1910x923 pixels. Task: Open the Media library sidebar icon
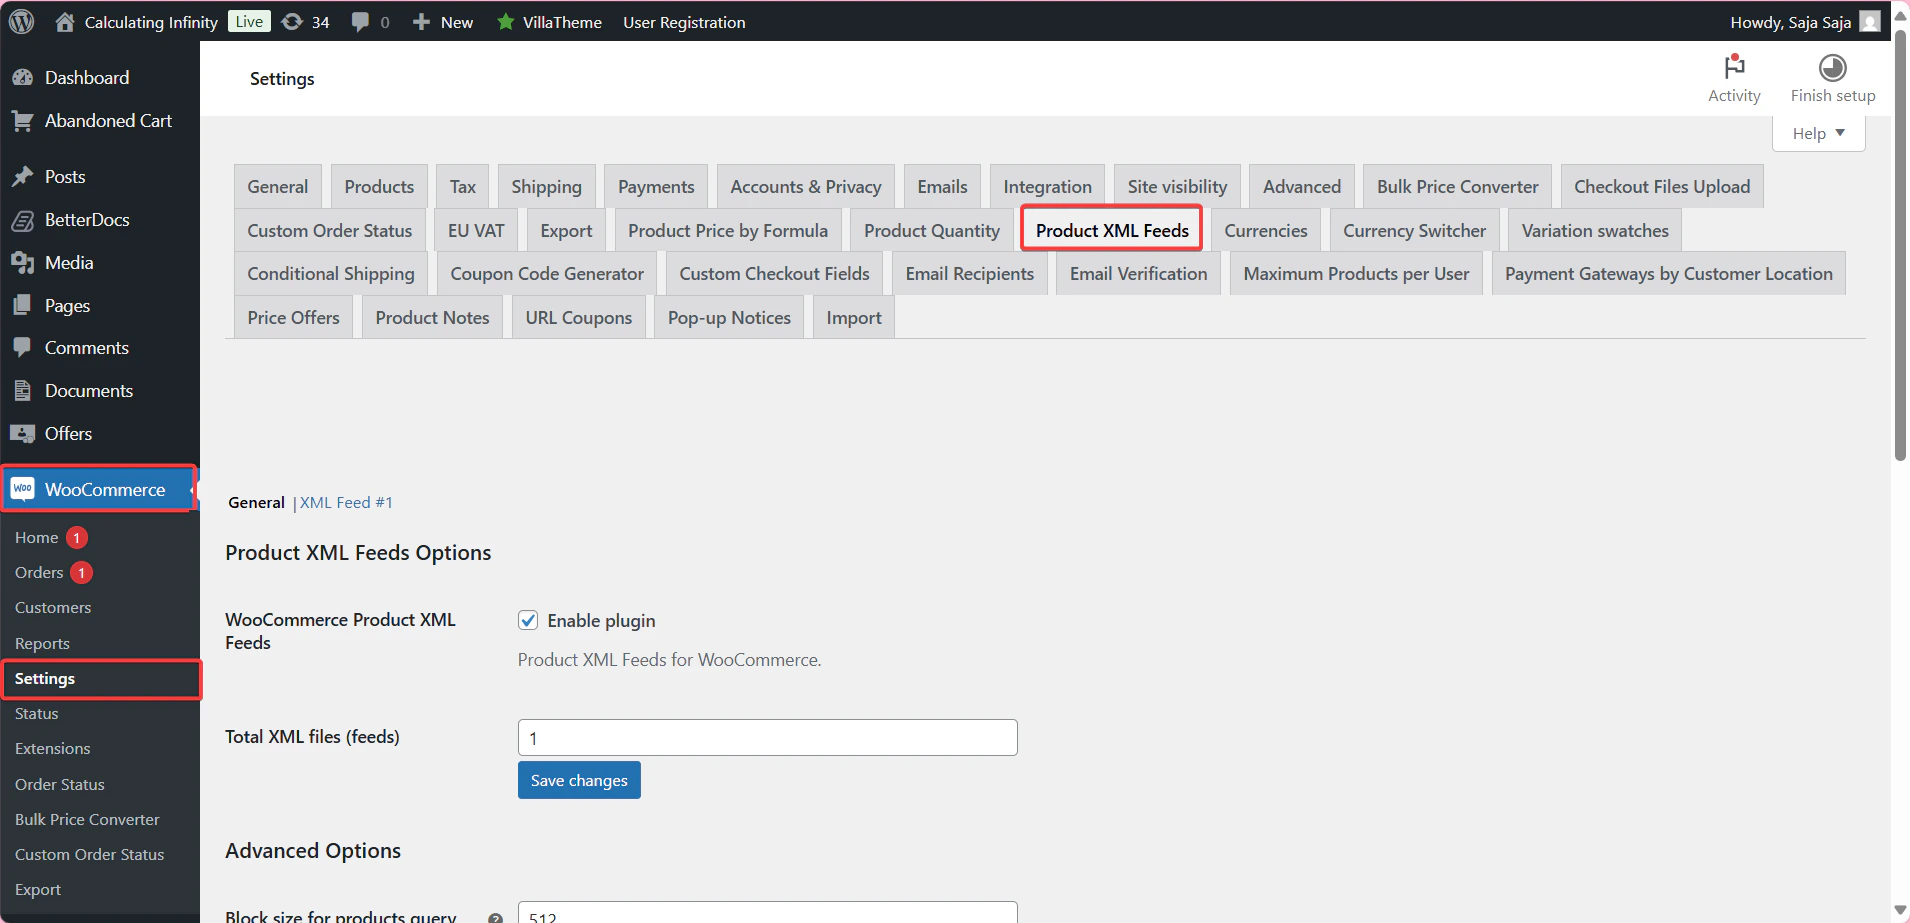[x=23, y=262]
